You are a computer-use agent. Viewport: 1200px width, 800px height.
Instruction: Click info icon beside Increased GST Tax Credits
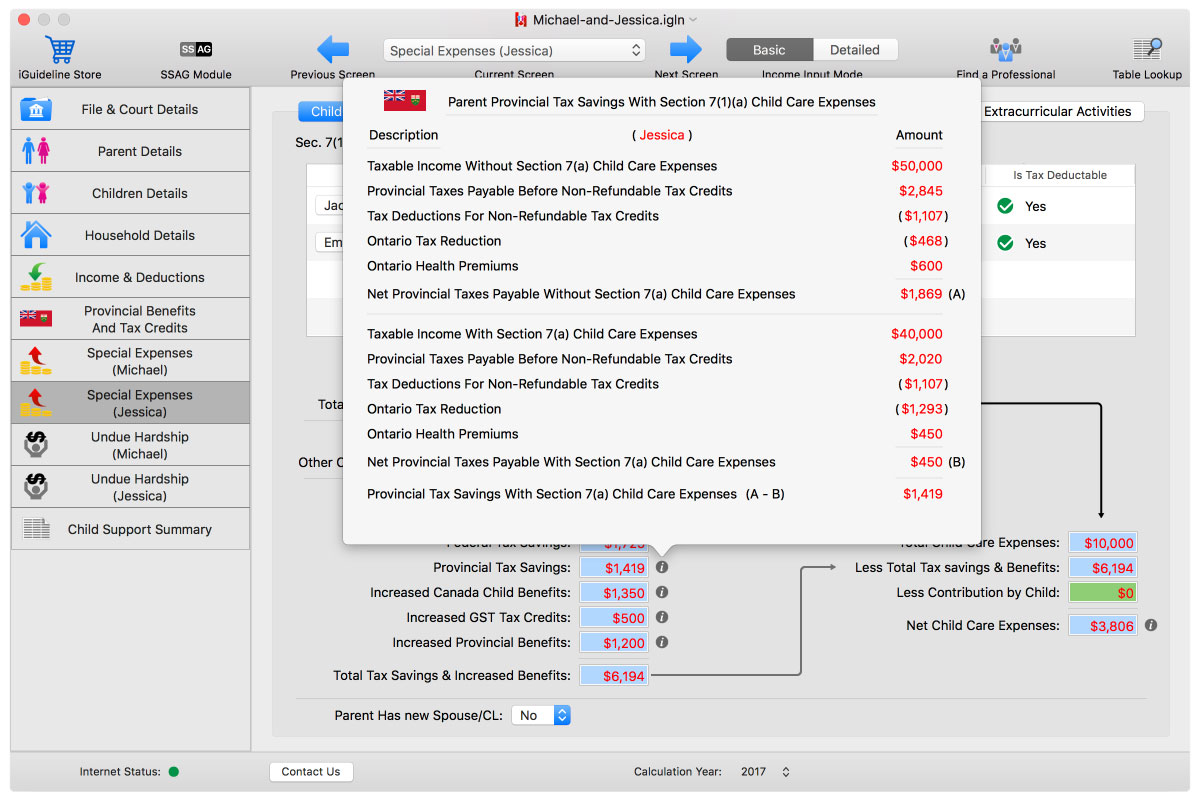pyautogui.click(x=662, y=617)
